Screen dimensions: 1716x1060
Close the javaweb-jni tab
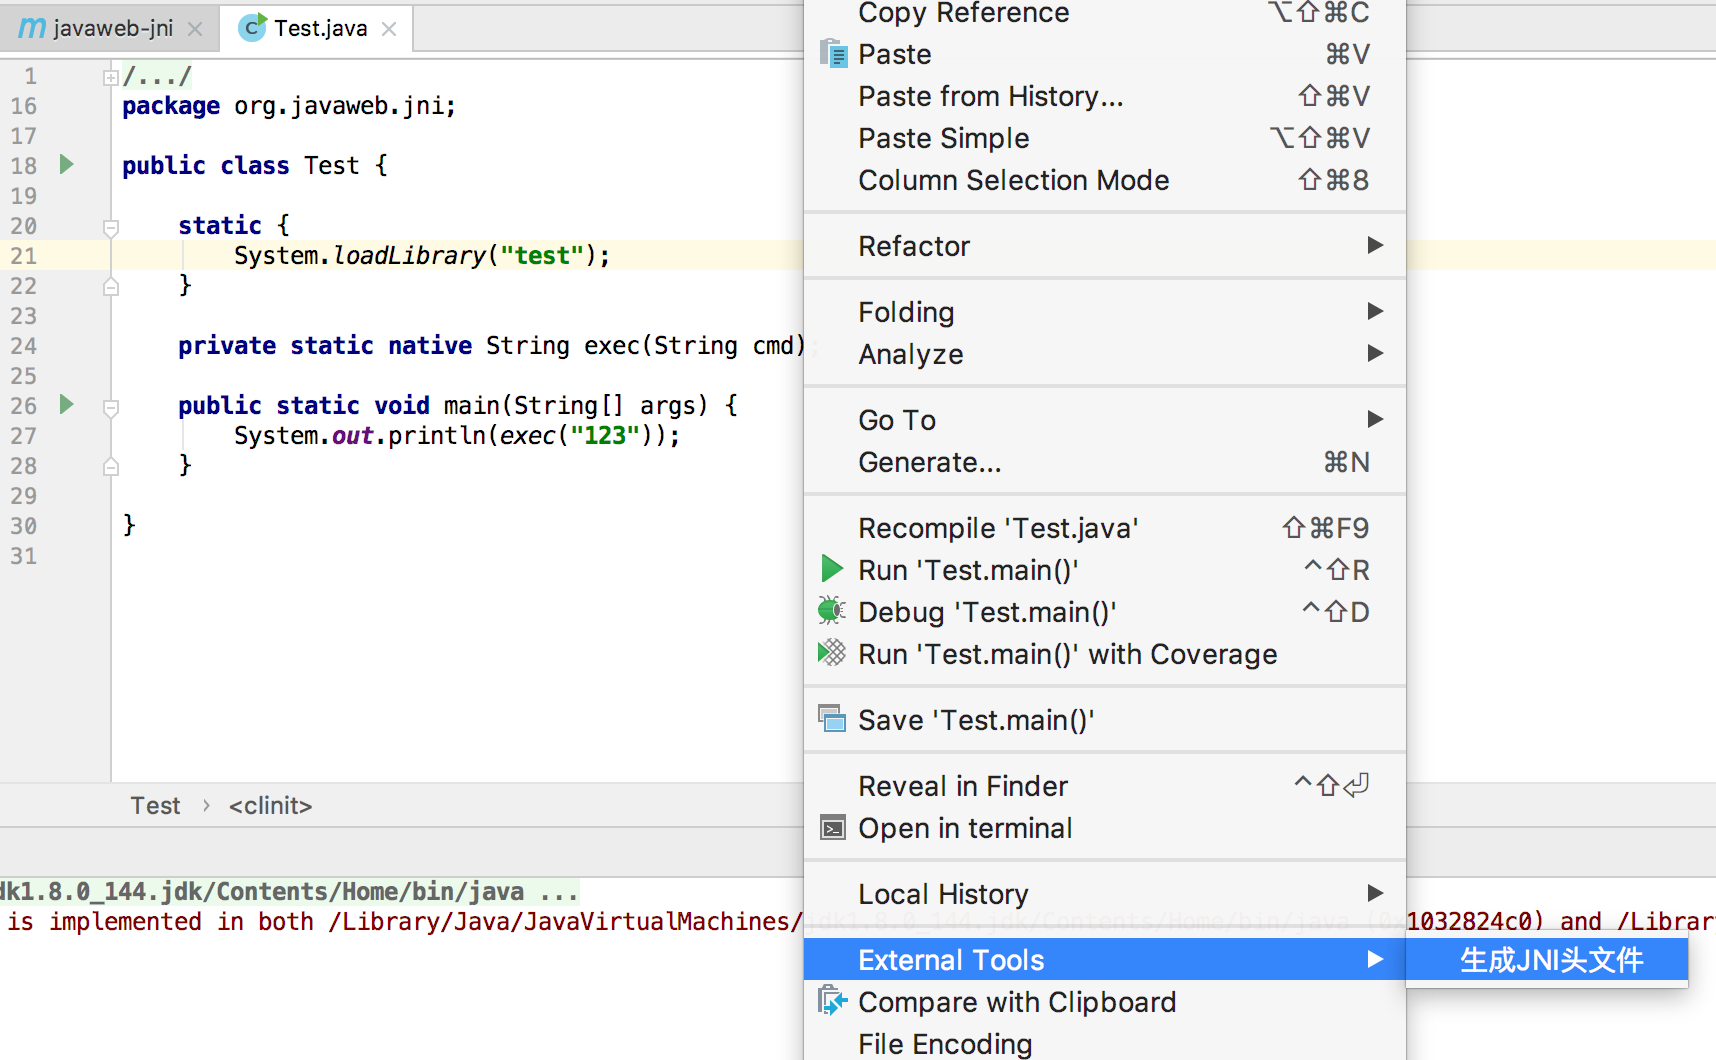[x=196, y=29]
